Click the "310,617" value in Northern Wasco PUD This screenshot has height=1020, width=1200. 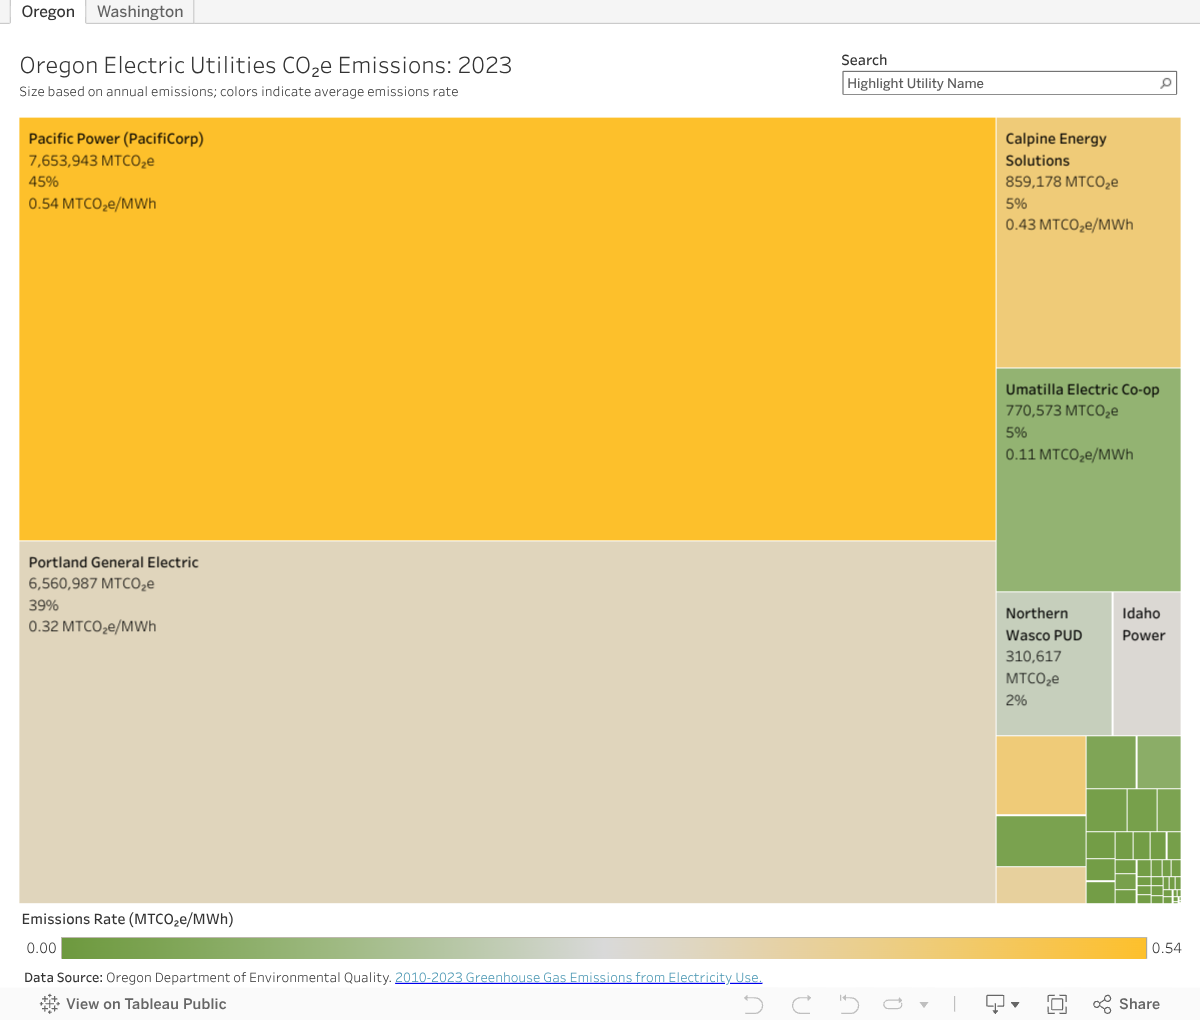coord(1033,657)
